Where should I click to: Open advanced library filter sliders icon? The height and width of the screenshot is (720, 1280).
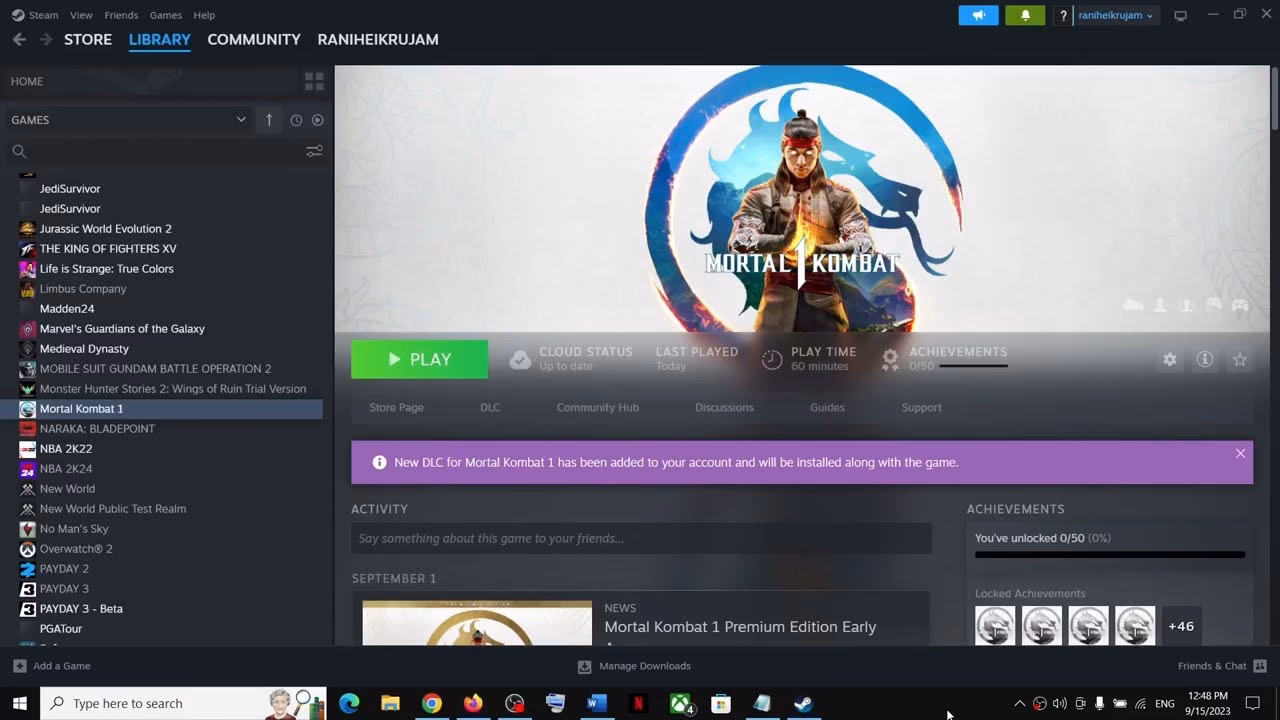point(314,151)
